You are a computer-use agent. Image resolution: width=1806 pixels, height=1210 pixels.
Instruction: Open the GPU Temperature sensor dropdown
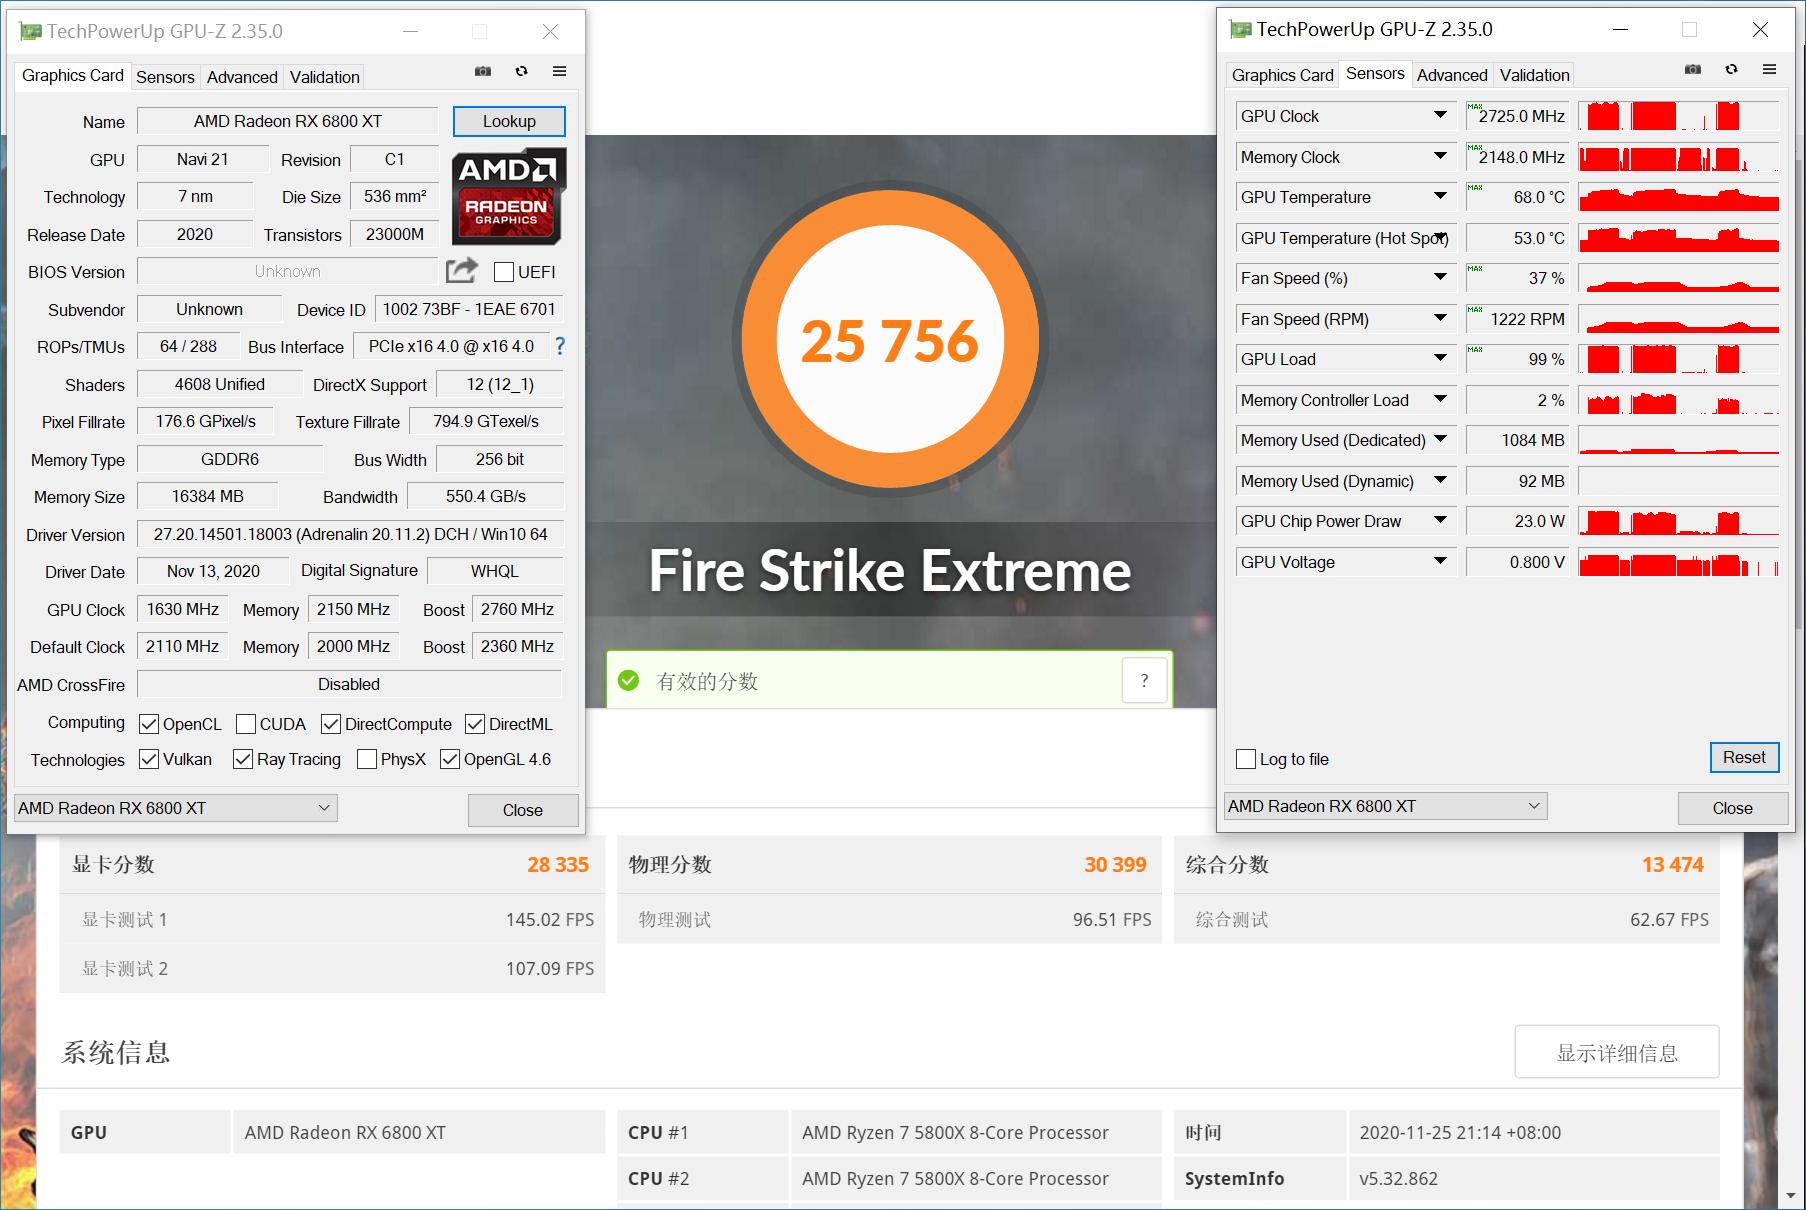[1440, 197]
